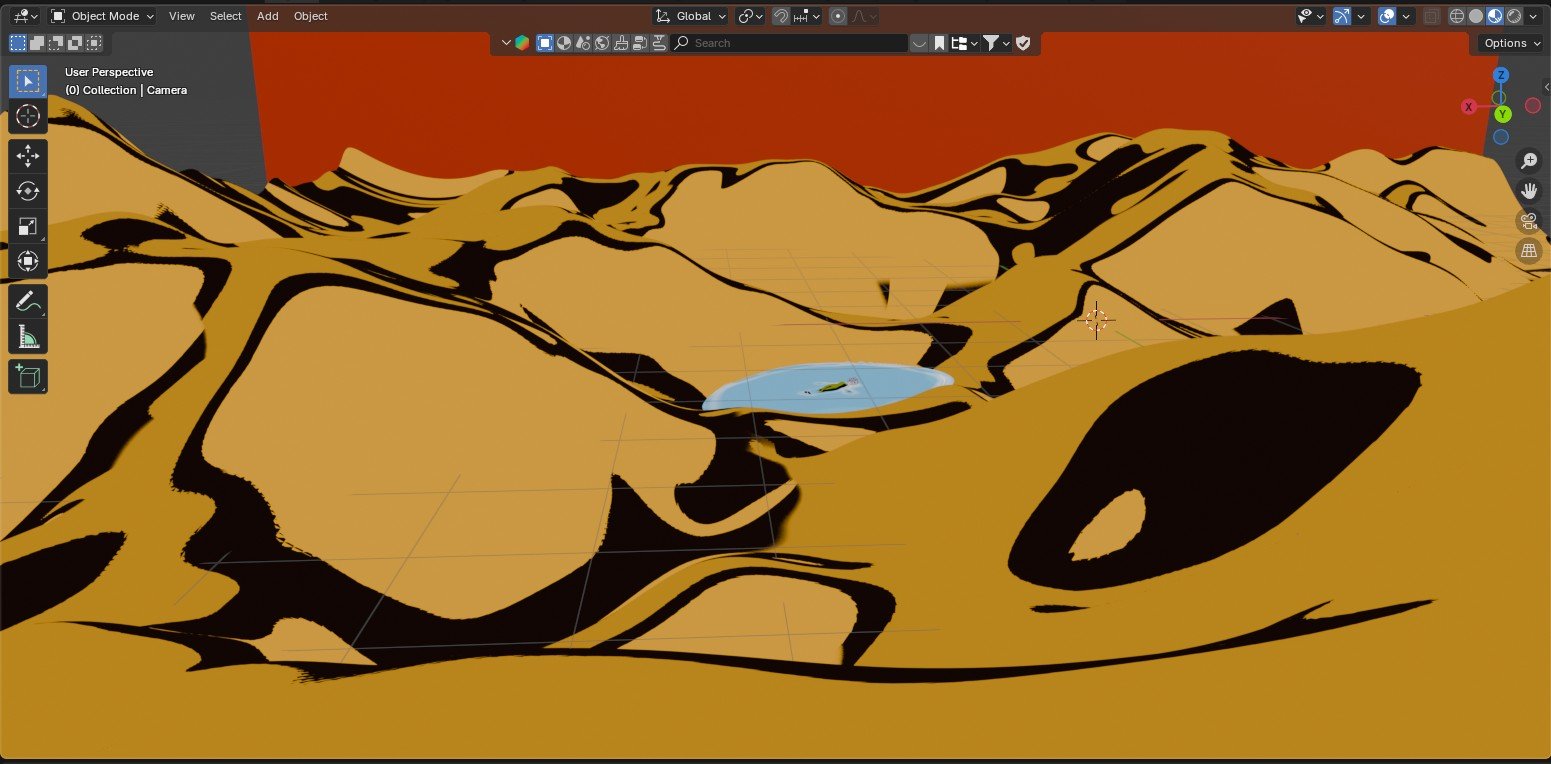Open the Add menu
This screenshot has height=764, width=1551.
click(x=268, y=16)
